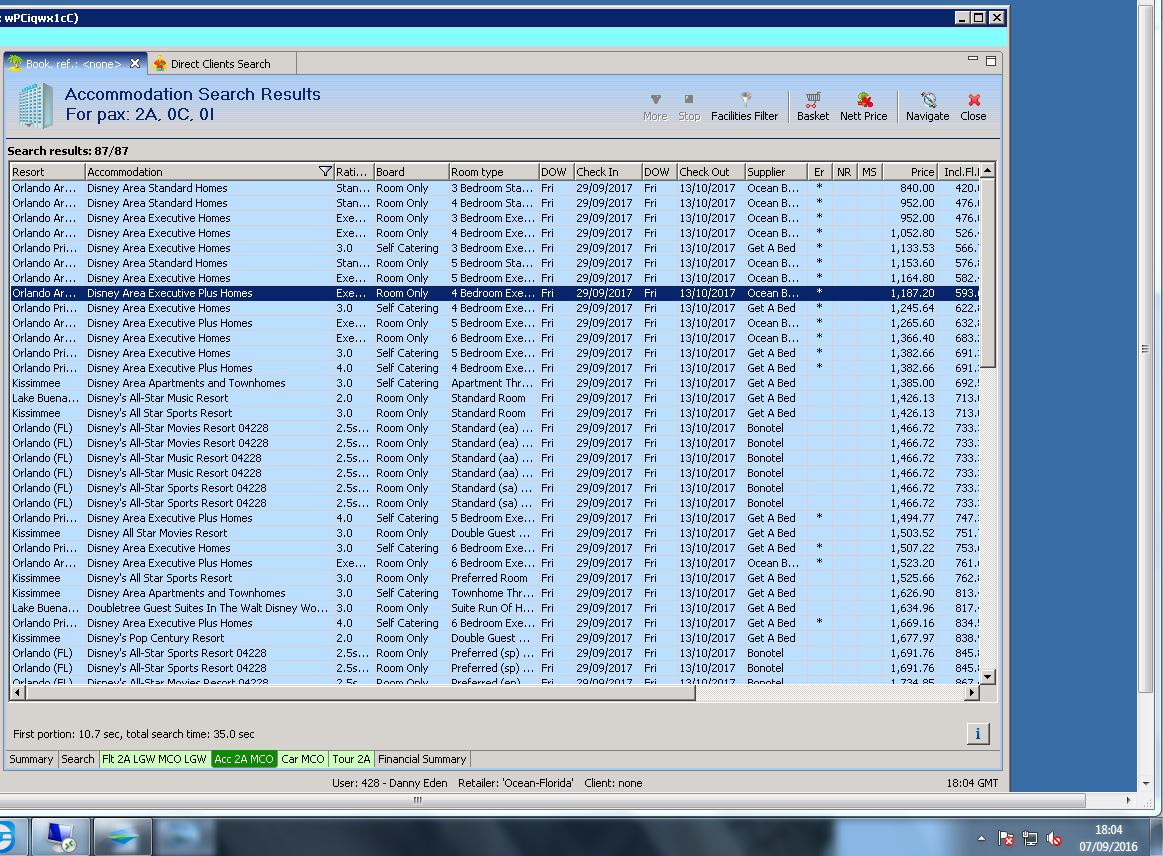The width and height of the screenshot is (1163, 856).
Task: Open the Financial Summary tab
Action: 422,759
